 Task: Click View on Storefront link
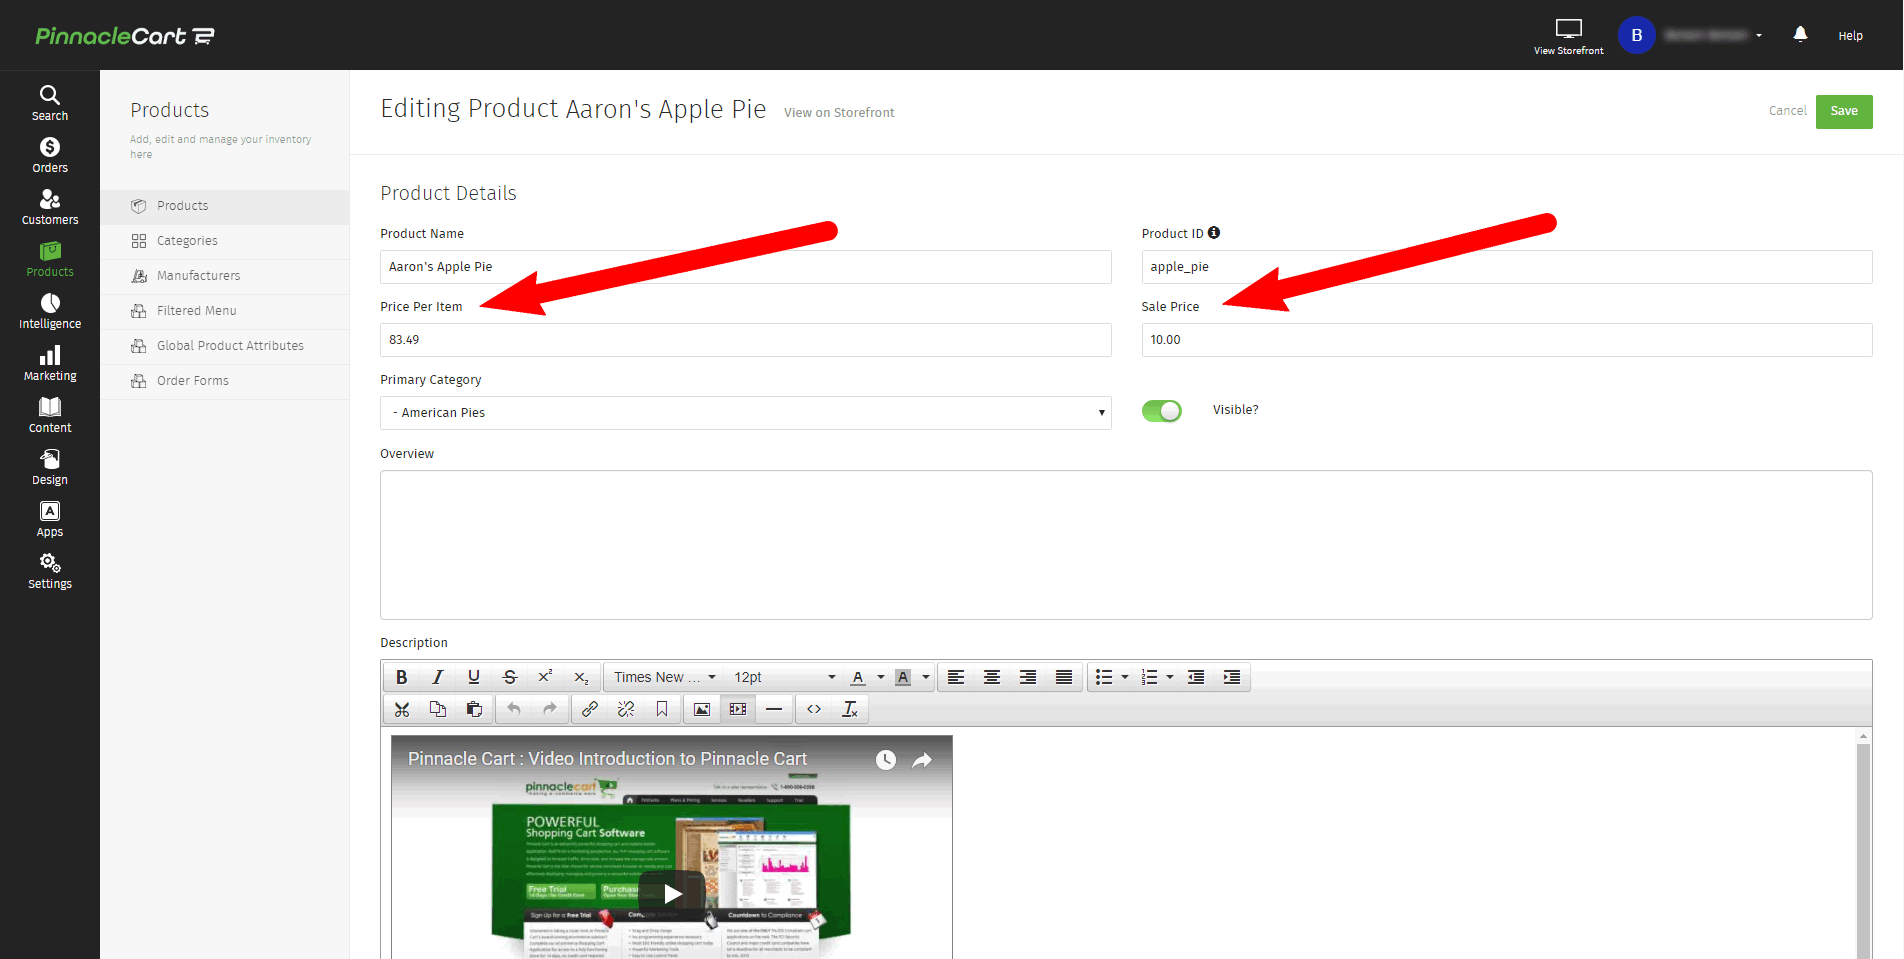click(839, 113)
